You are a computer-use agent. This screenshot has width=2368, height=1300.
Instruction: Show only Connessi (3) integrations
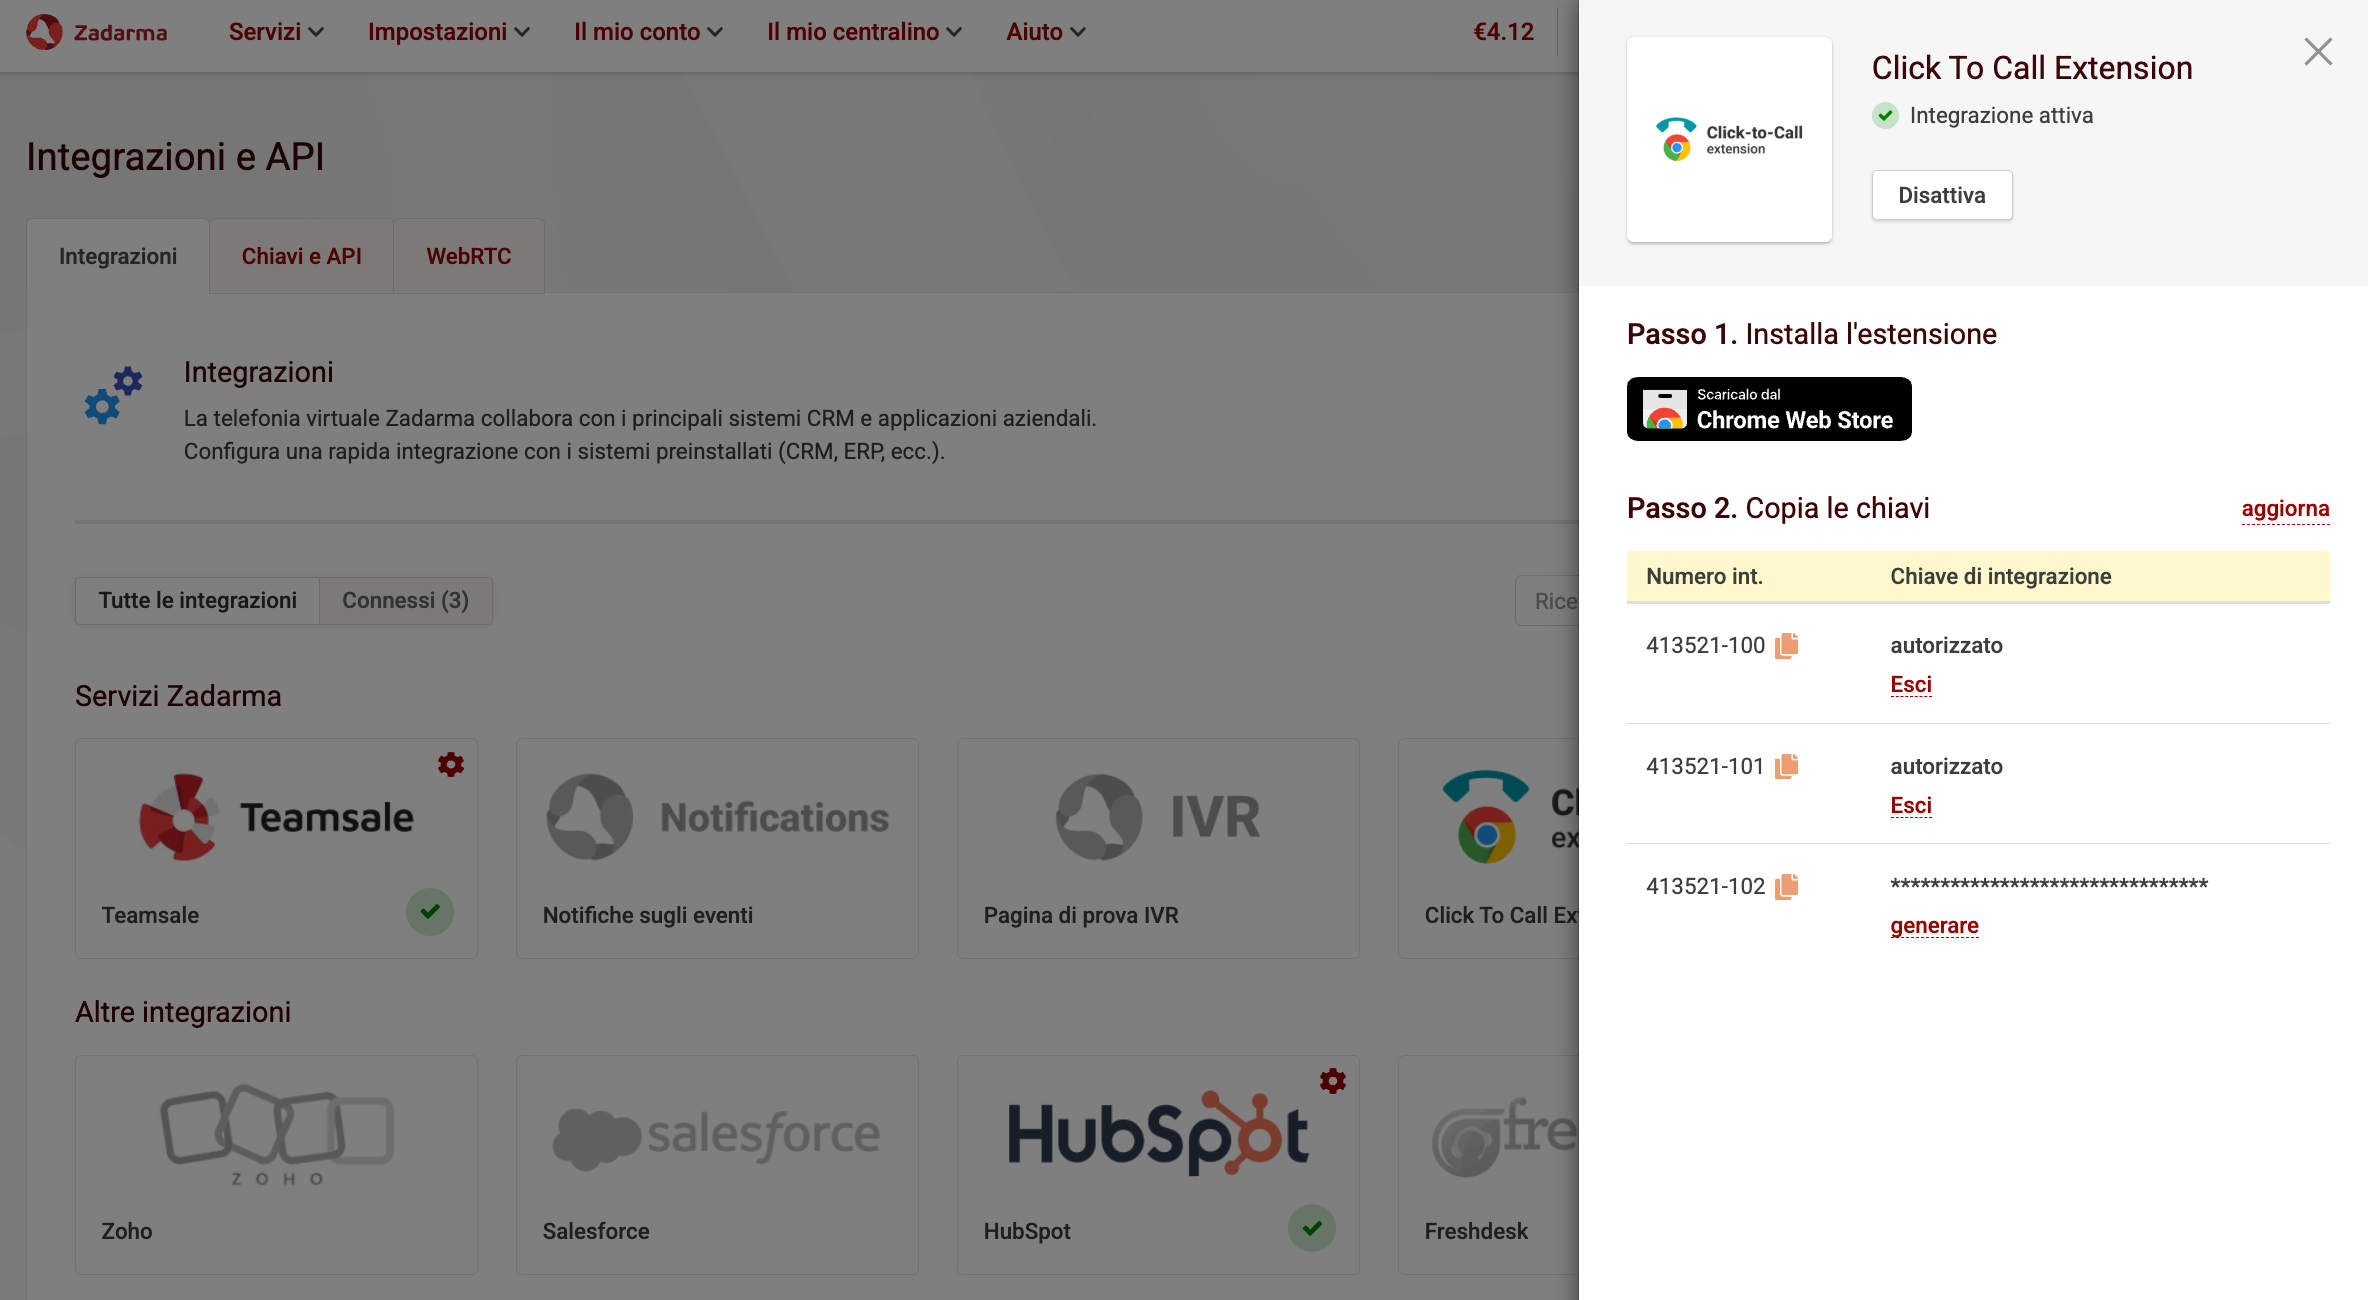point(405,601)
